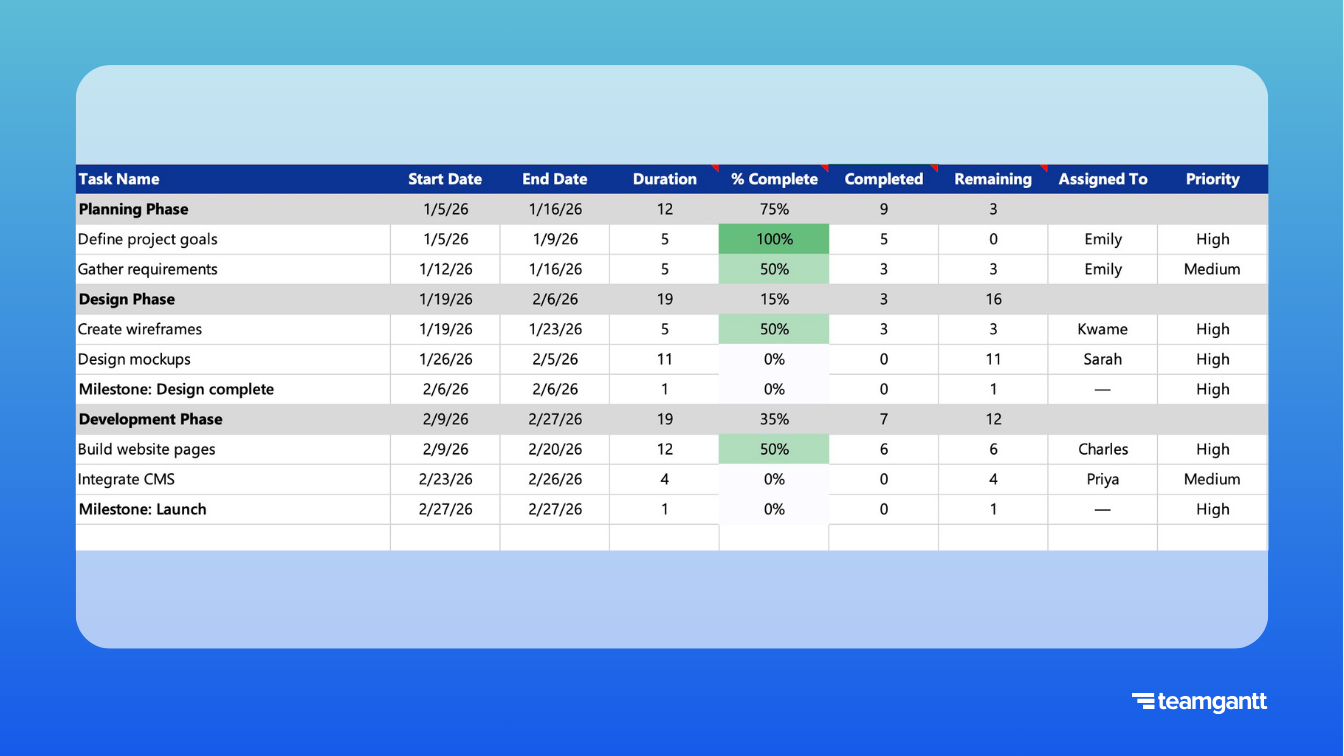Viewport: 1344px width, 756px height.
Task: Select the End Date column header
Action: (554, 179)
